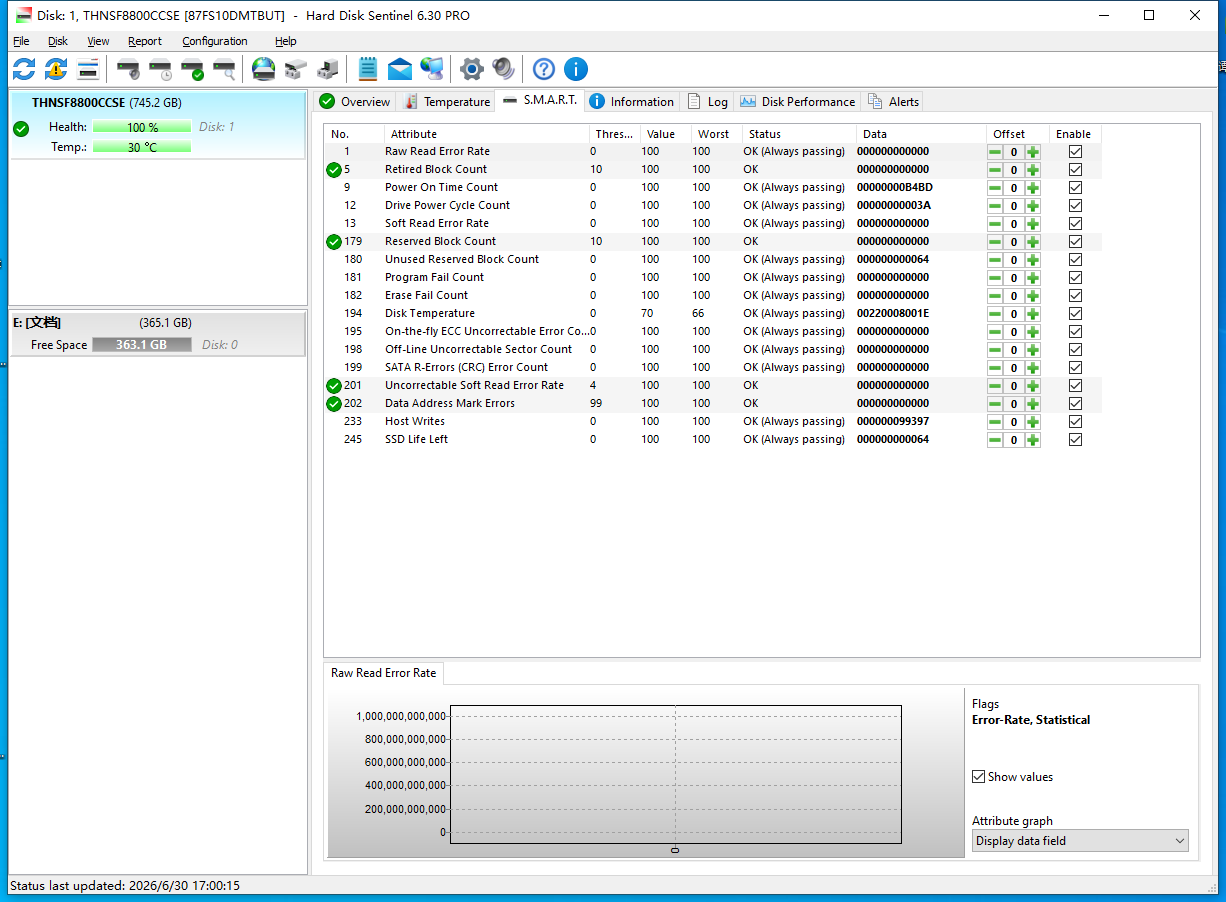Switch to the Alerts tab

tap(893, 102)
